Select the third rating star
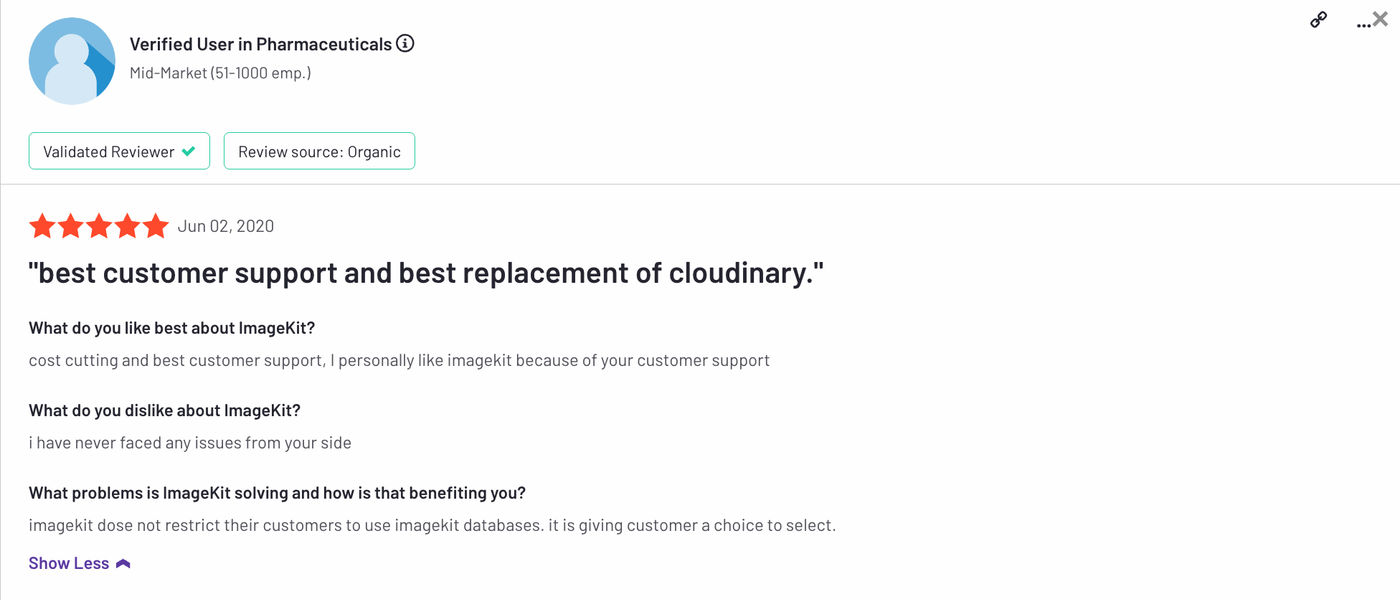Image resolution: width=1400 pixels, height=600 pixels. [x=98, y=226]
